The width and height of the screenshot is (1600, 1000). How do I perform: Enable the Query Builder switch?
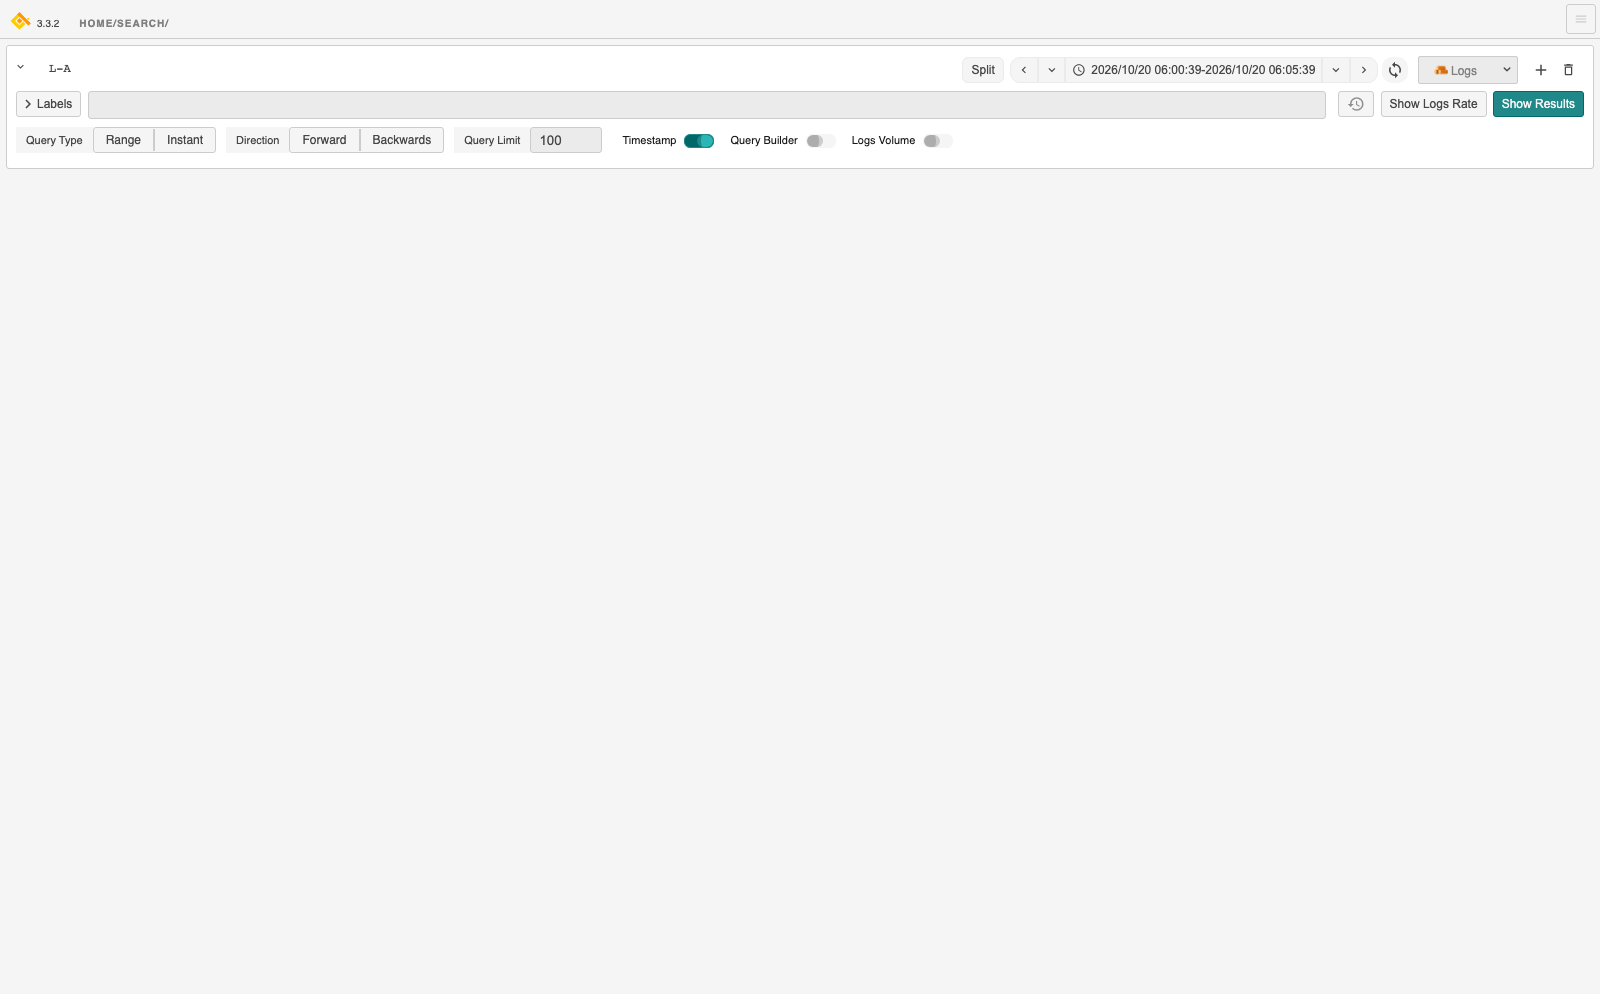tap(821, 141)
